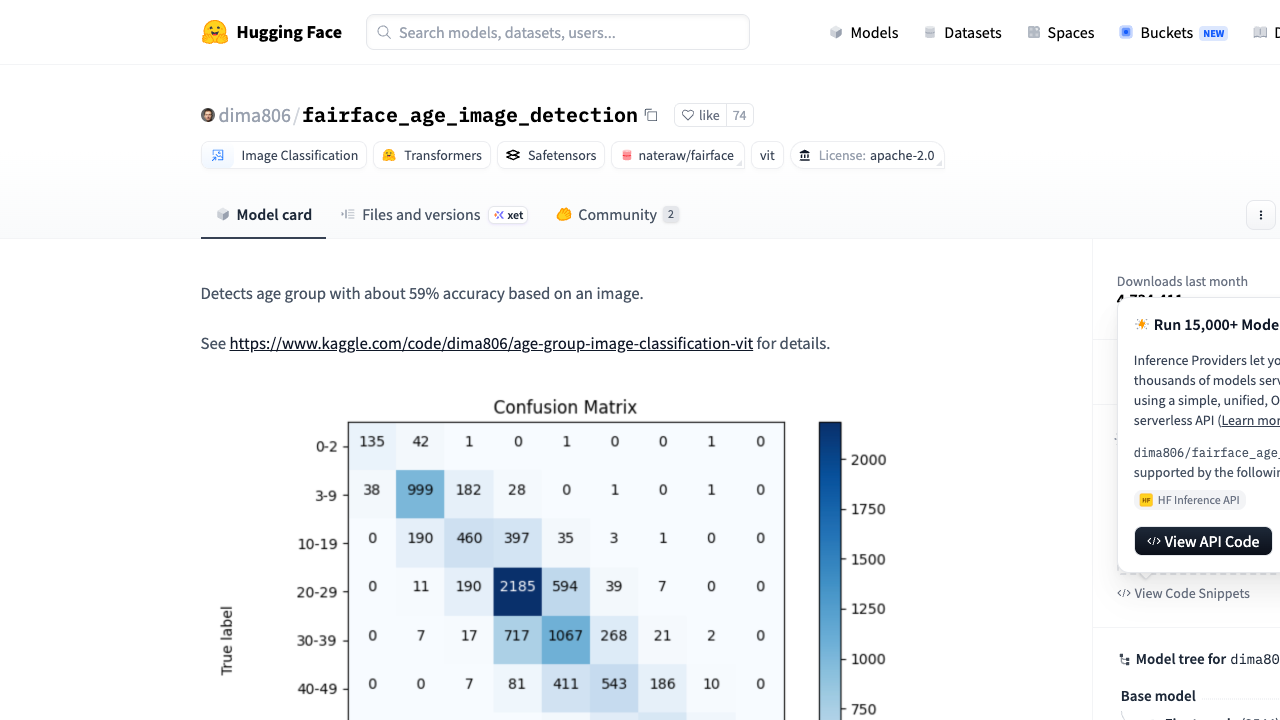Focus the search models input field

[558, 32]
